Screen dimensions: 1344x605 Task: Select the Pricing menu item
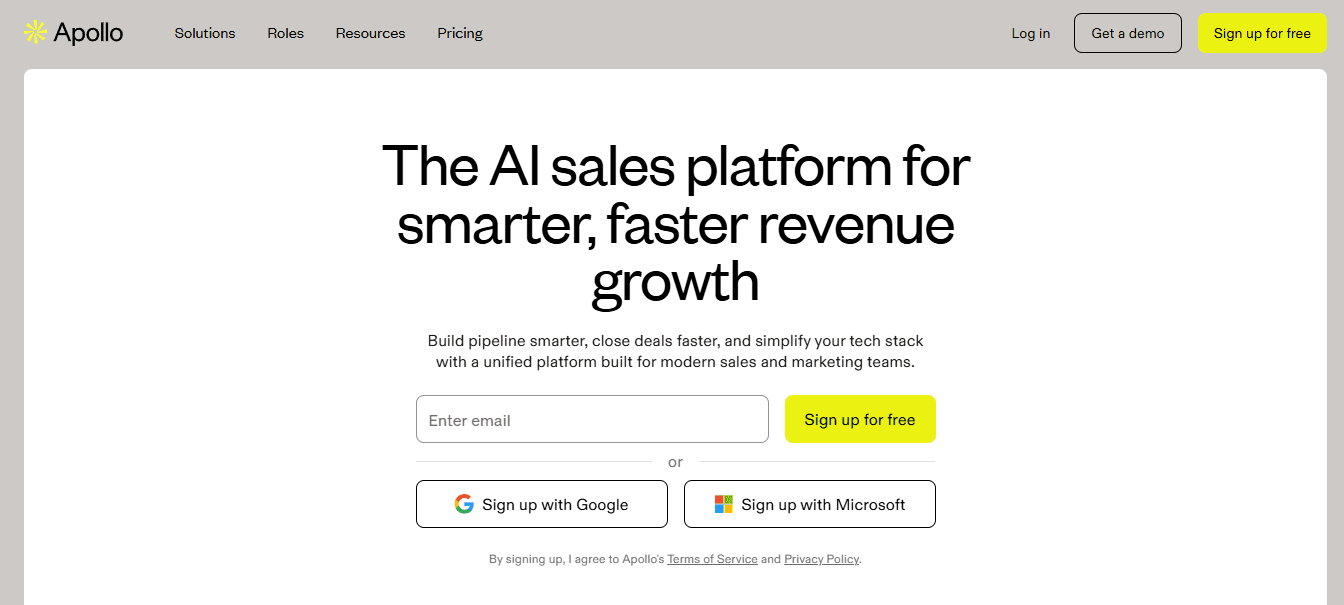coord(459,33)
